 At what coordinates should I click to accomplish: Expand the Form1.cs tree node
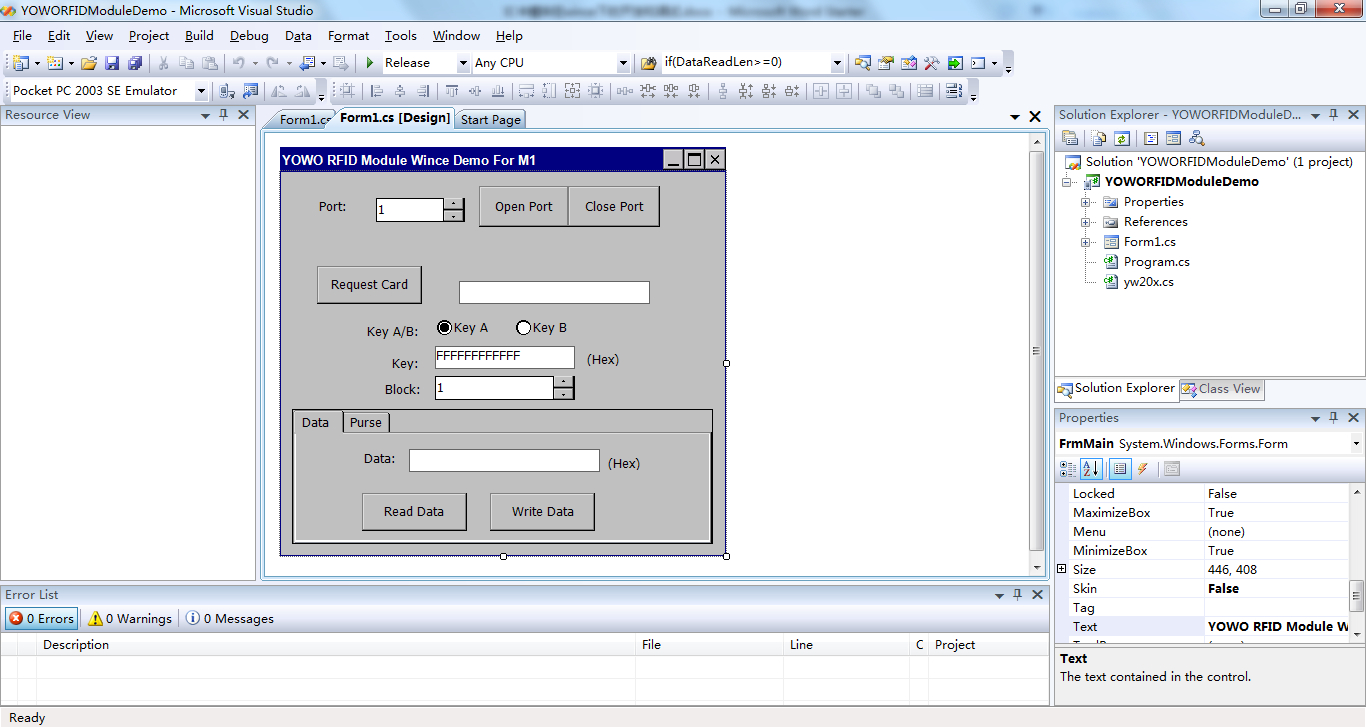pyautogui.click(x=1086, y=242)
